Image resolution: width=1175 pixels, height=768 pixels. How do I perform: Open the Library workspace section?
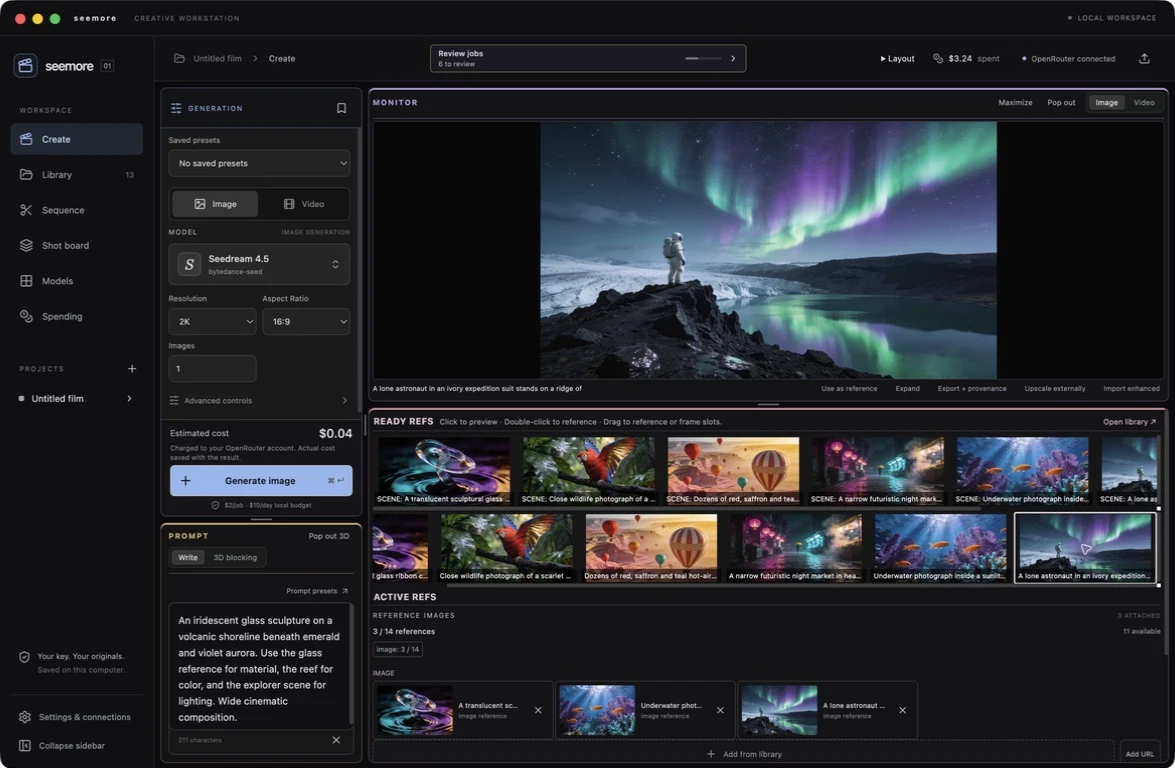pos(76,175)
